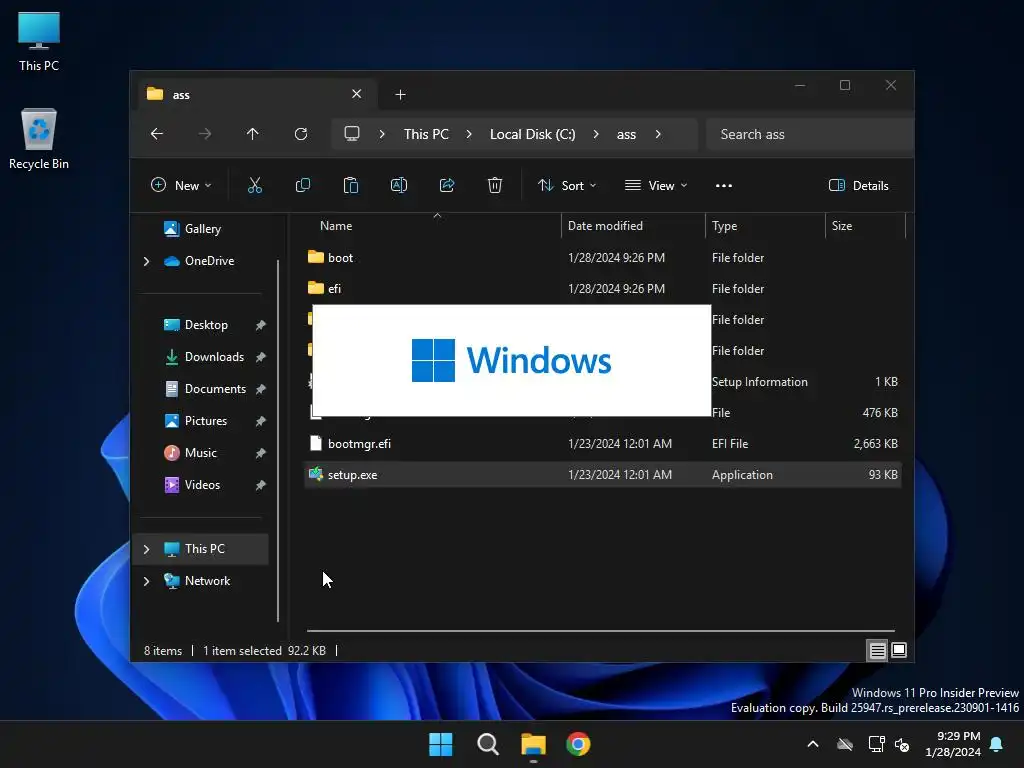Viewport: 1024px width, 768px height.
Task: Sort by Date modified column header
Action: [633, 226]
